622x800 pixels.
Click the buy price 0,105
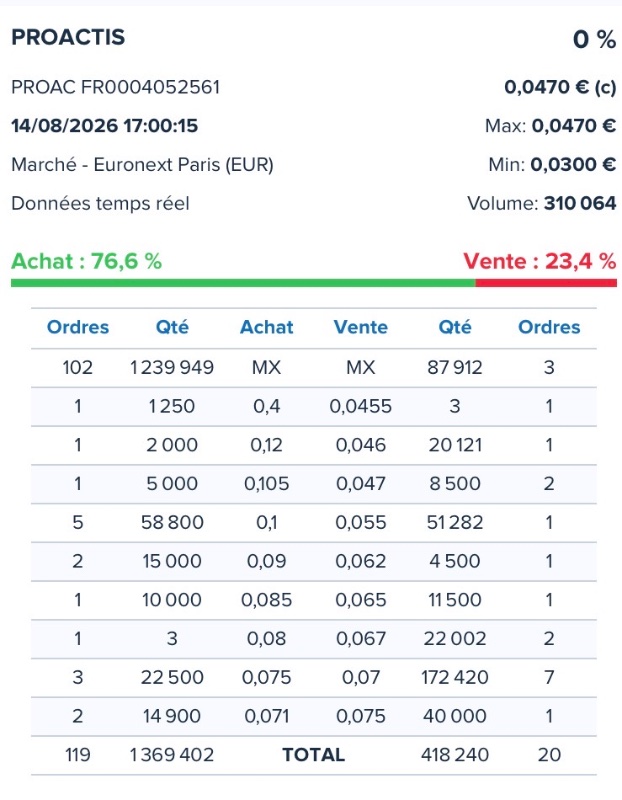(266, 484)
